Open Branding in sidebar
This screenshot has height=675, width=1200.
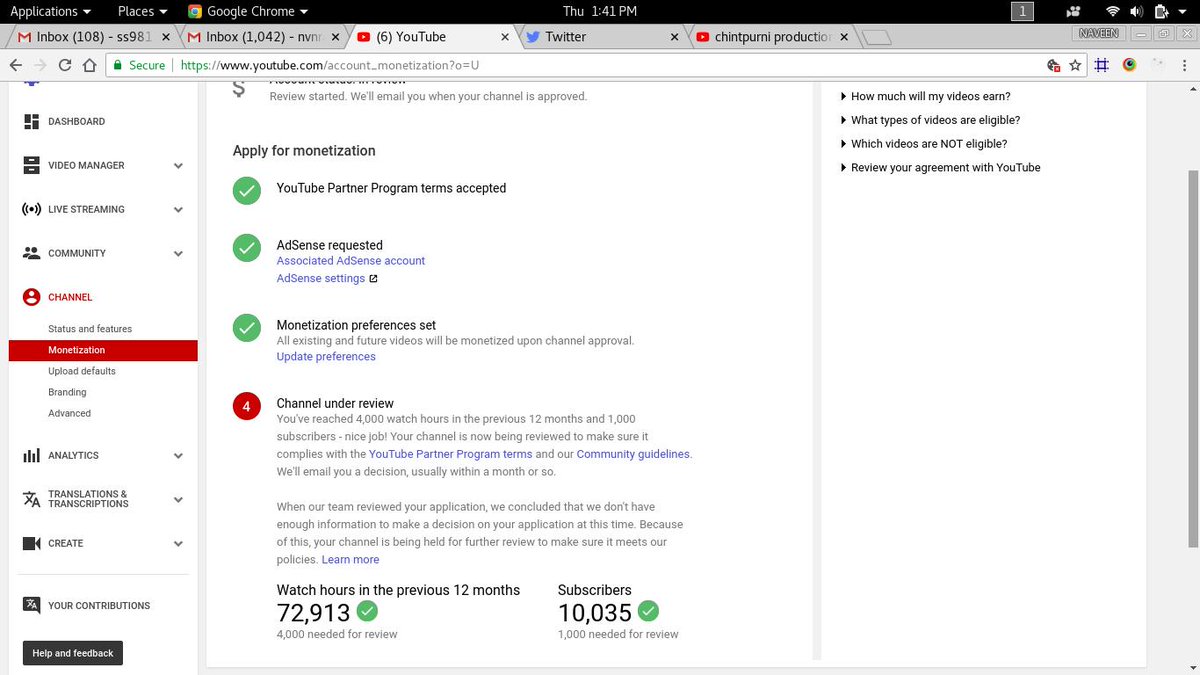(x=67, y=392)
